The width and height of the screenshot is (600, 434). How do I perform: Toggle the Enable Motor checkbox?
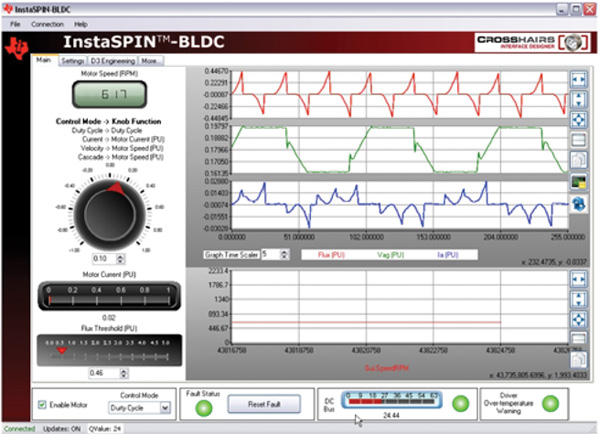[x=42, y=404]
